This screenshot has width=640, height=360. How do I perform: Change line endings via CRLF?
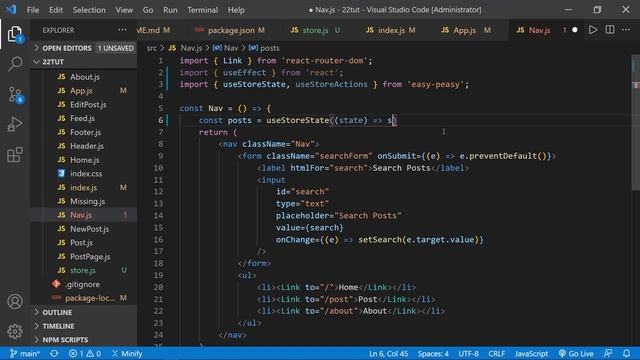(x=496, y=353)
